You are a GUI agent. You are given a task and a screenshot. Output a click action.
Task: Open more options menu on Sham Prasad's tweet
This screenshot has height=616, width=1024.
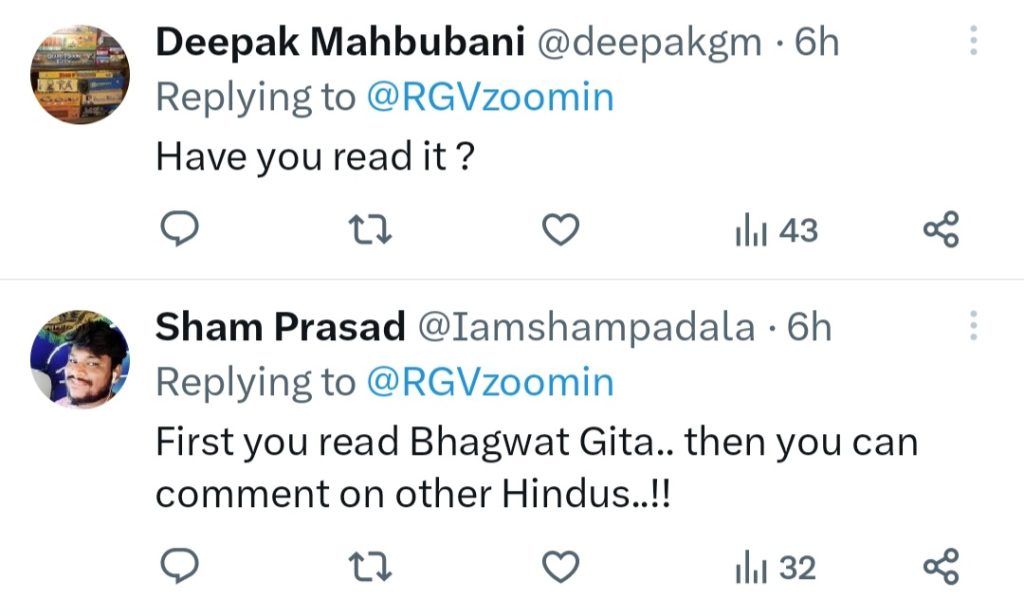[x=975, y=327]
